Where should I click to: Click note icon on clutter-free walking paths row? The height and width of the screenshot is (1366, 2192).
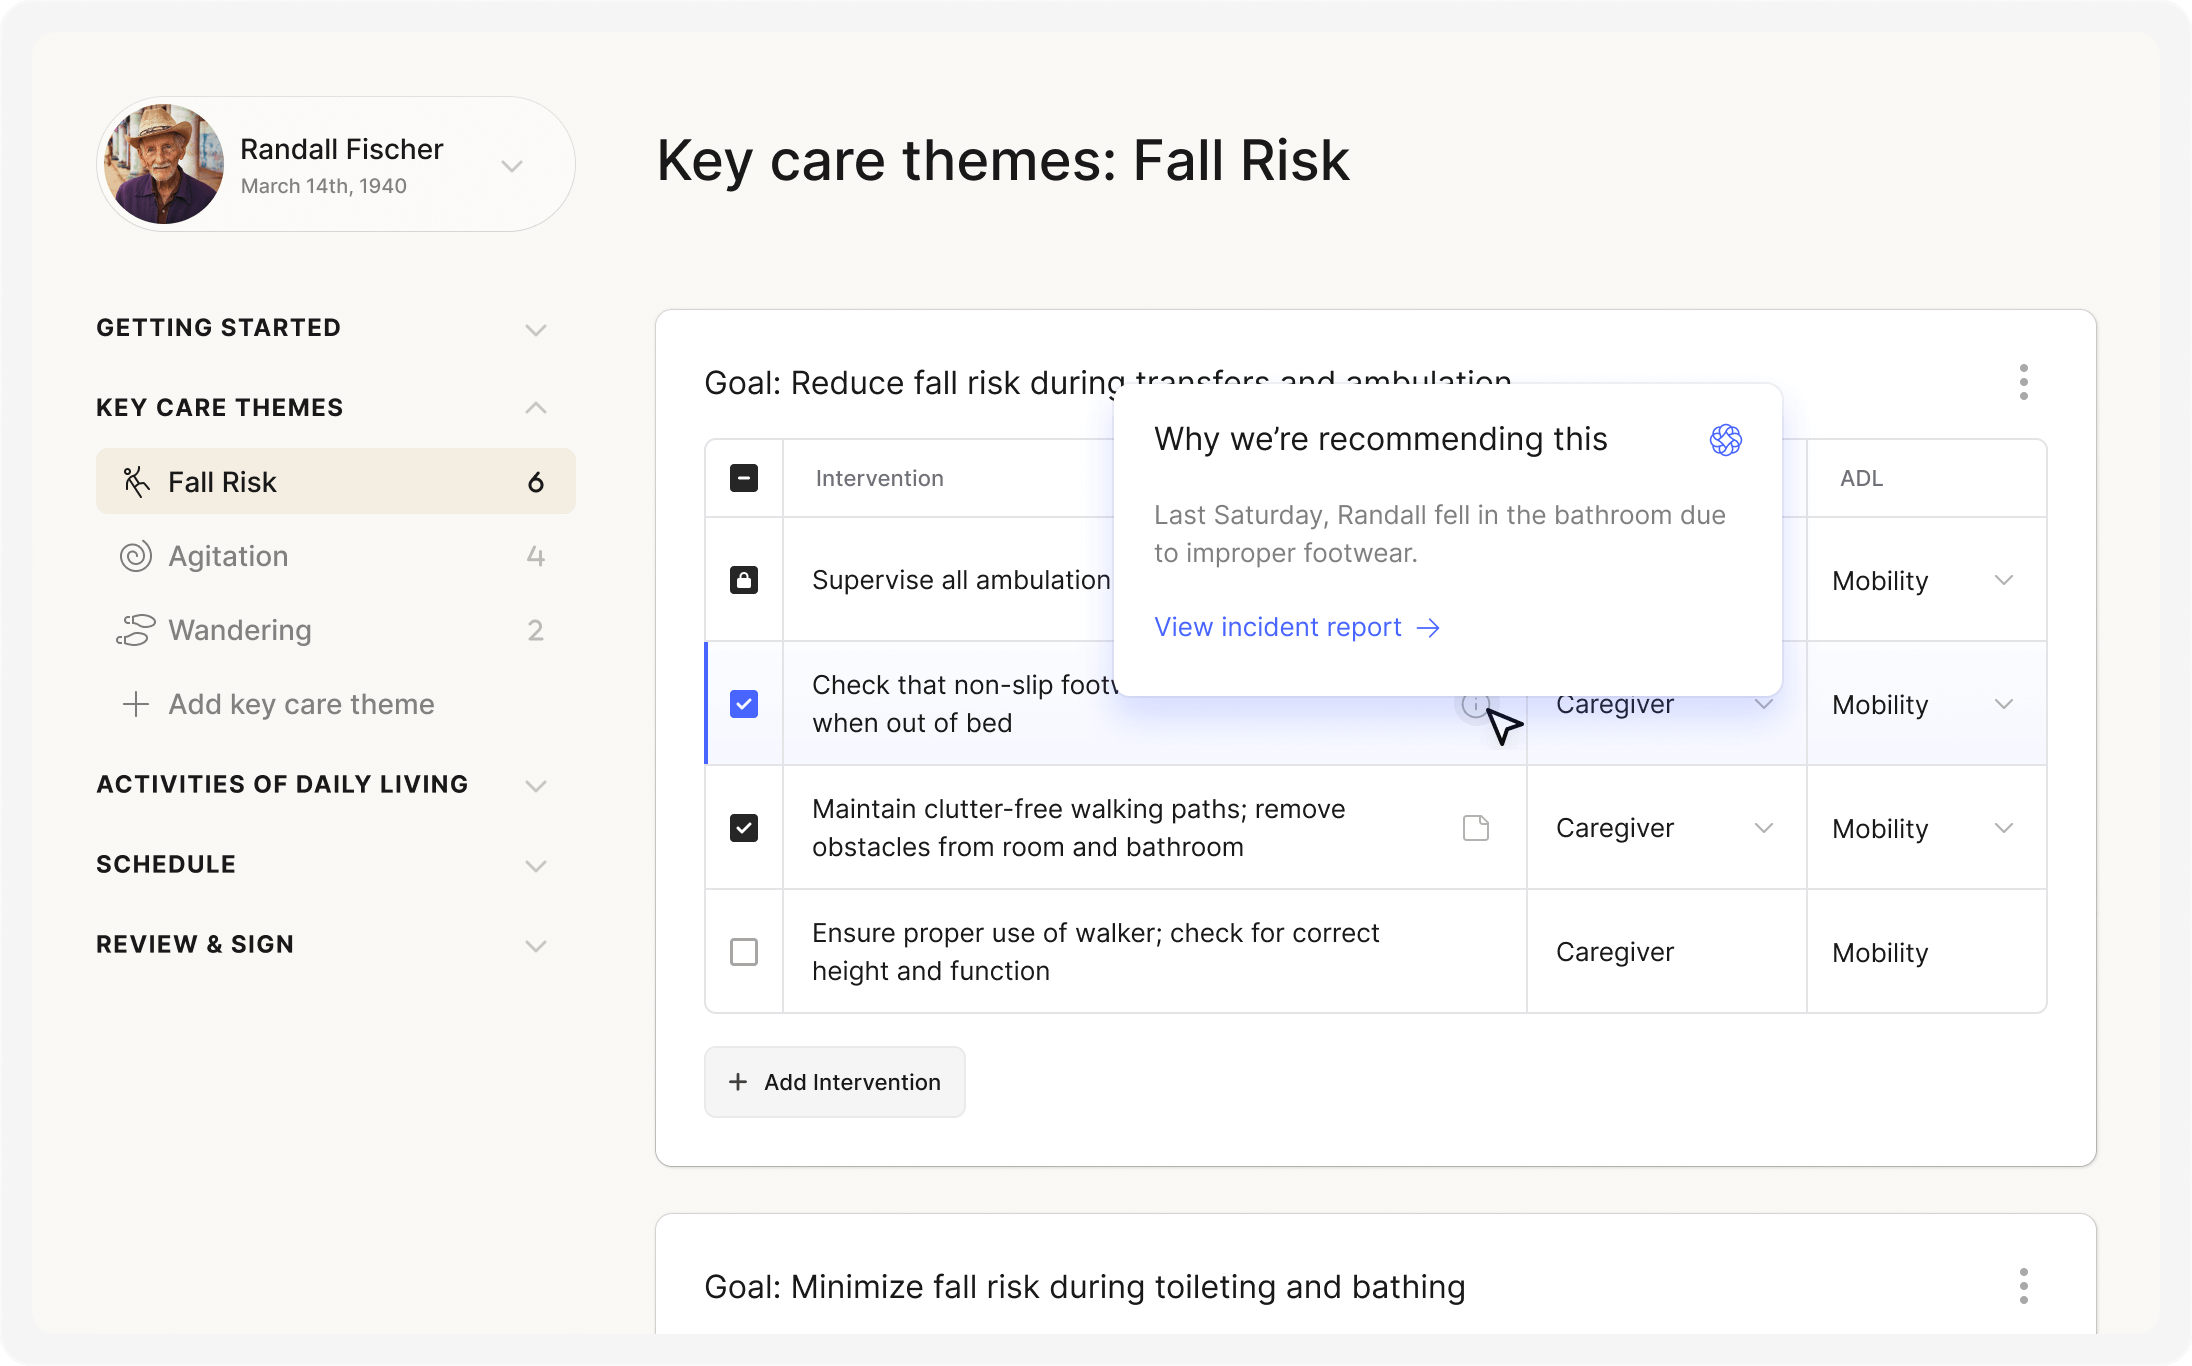point(1475,828)
